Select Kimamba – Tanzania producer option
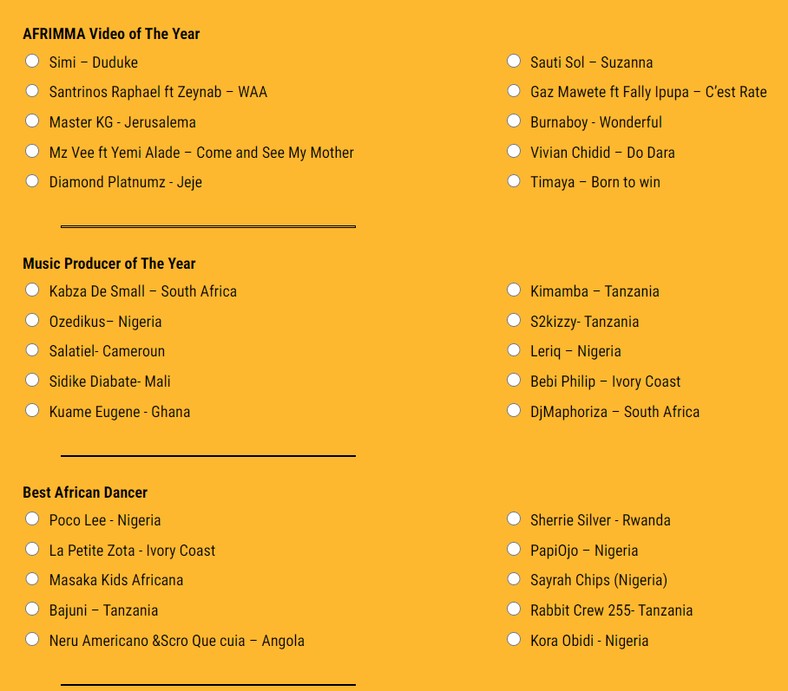 pyautogui.click(x=514, y=290)
